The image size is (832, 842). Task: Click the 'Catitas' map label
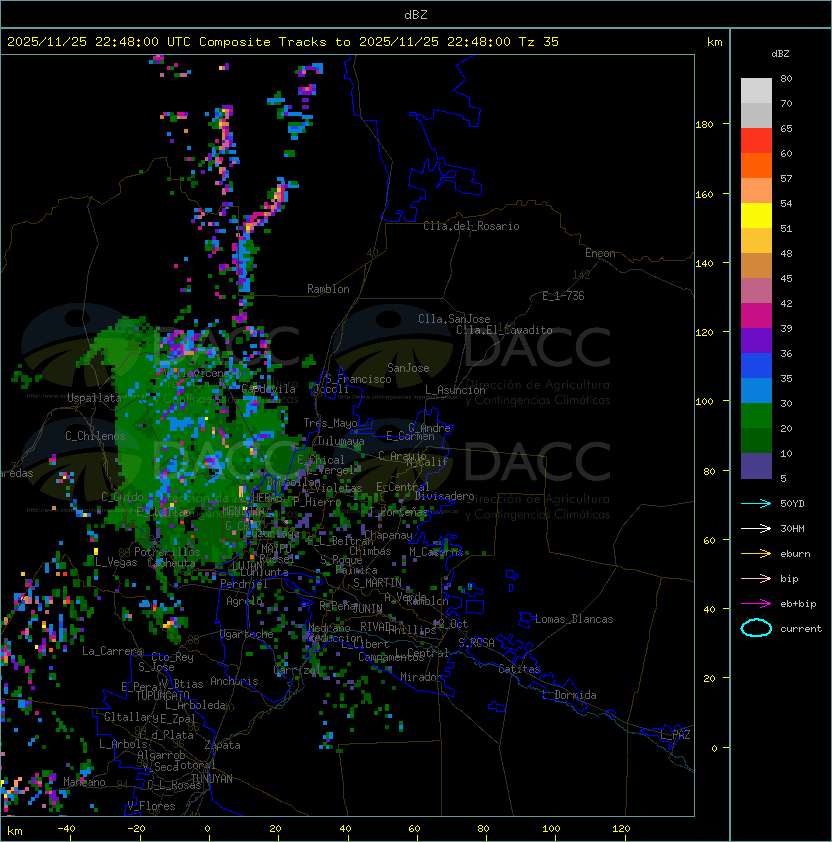pos(519,669)
